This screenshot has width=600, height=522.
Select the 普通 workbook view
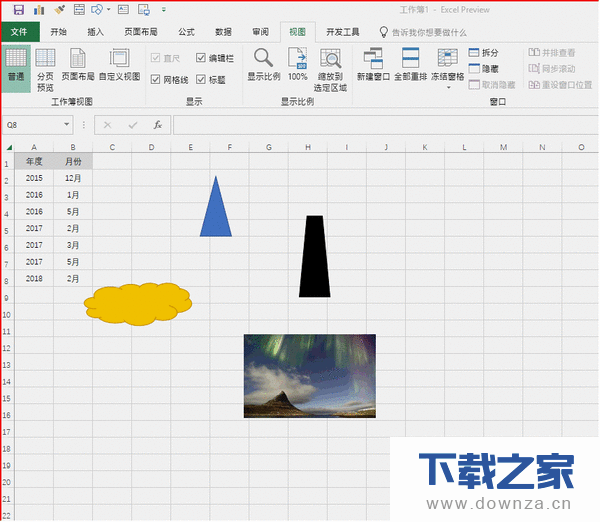tap(16, 69)
